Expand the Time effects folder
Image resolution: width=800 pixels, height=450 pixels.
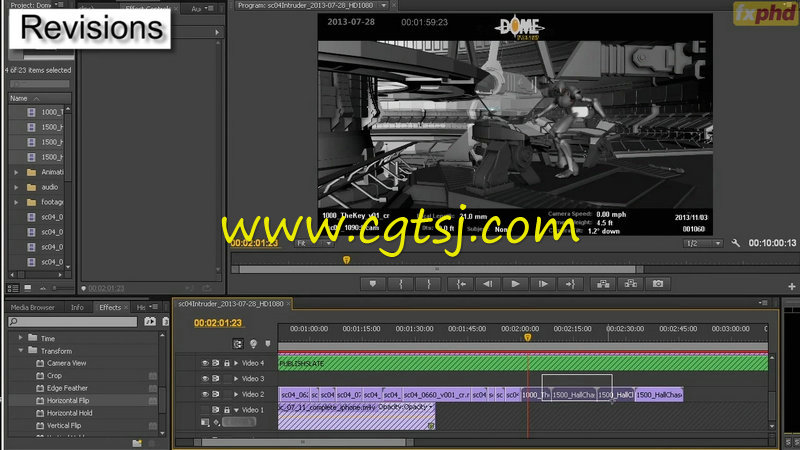pos(20,338)
